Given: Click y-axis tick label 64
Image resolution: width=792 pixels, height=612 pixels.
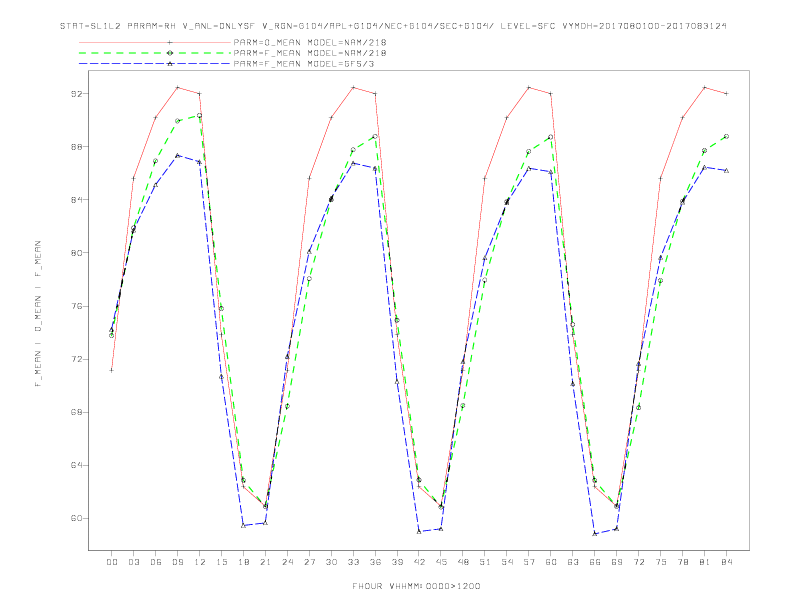Looking at the screenshot, I should pos(77,466).
